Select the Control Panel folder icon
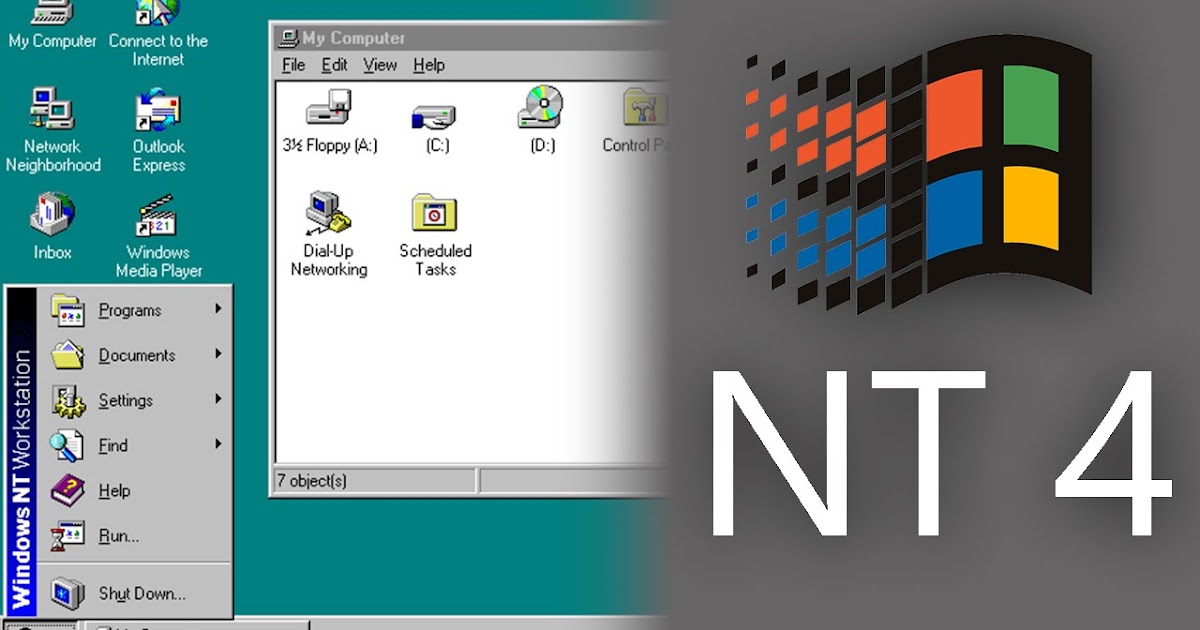The height and width of the screenshot is (630, 1200). pos(644,107)
